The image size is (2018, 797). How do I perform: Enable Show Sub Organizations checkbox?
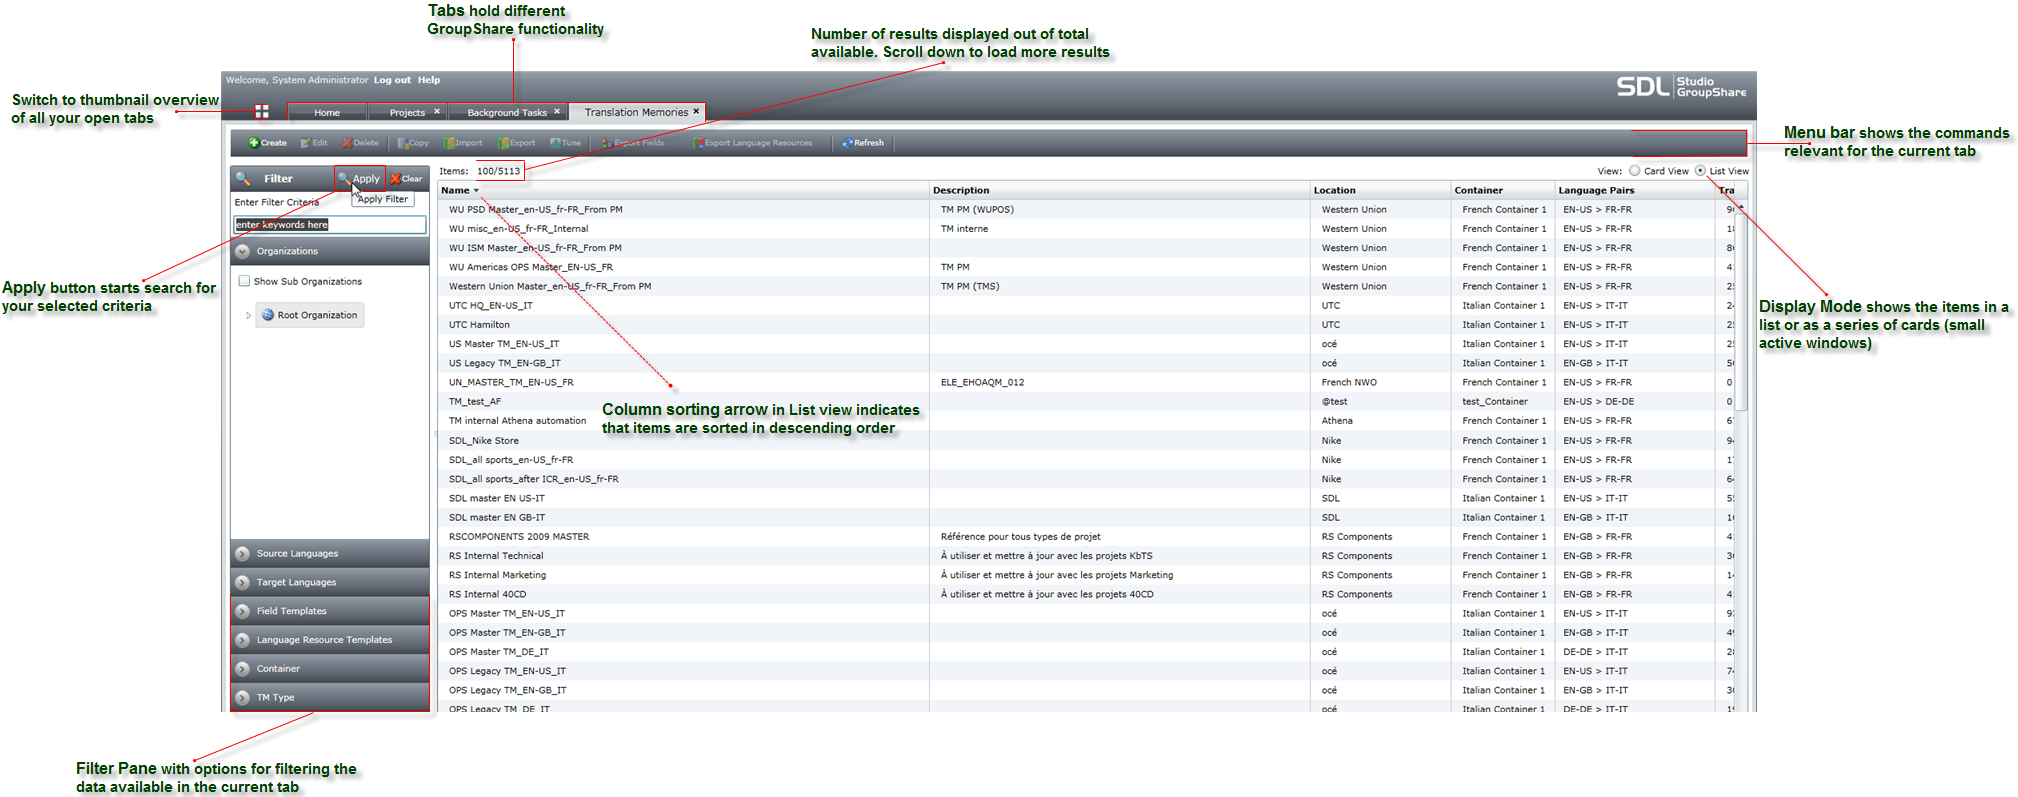click(x=244, y=281)
